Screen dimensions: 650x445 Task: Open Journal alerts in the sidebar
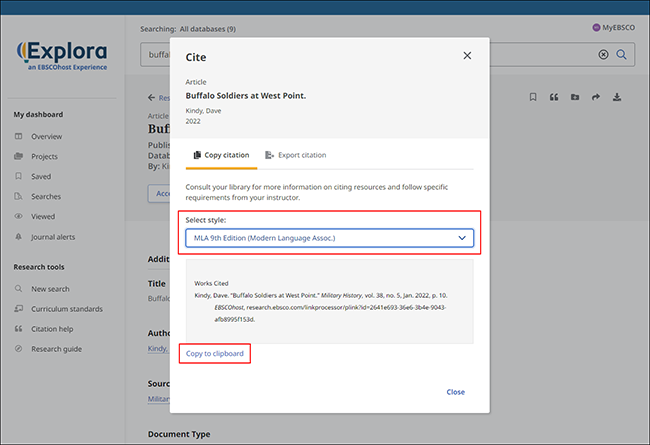click(53, 237)
